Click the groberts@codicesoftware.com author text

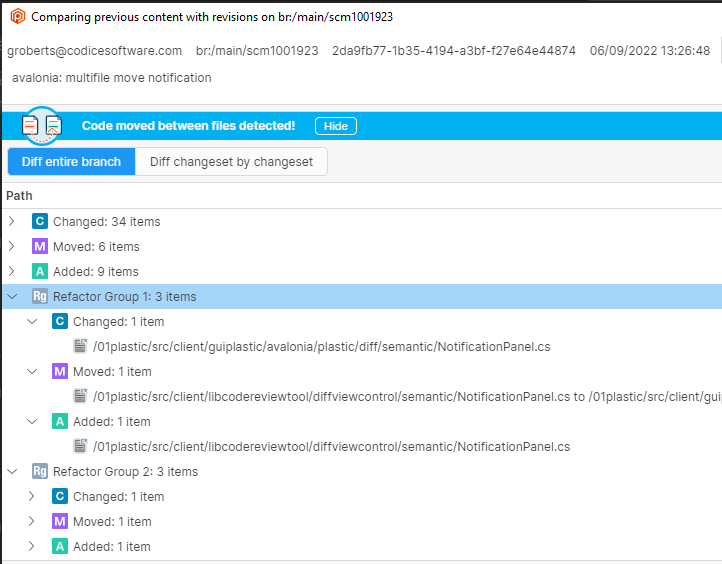click(94, 51)
